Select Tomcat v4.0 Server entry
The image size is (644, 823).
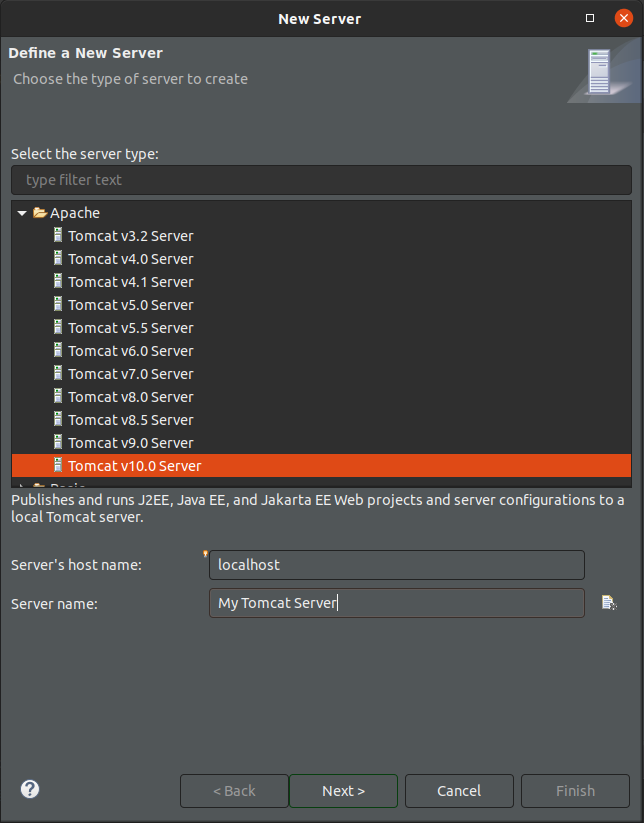coord(130,259)
